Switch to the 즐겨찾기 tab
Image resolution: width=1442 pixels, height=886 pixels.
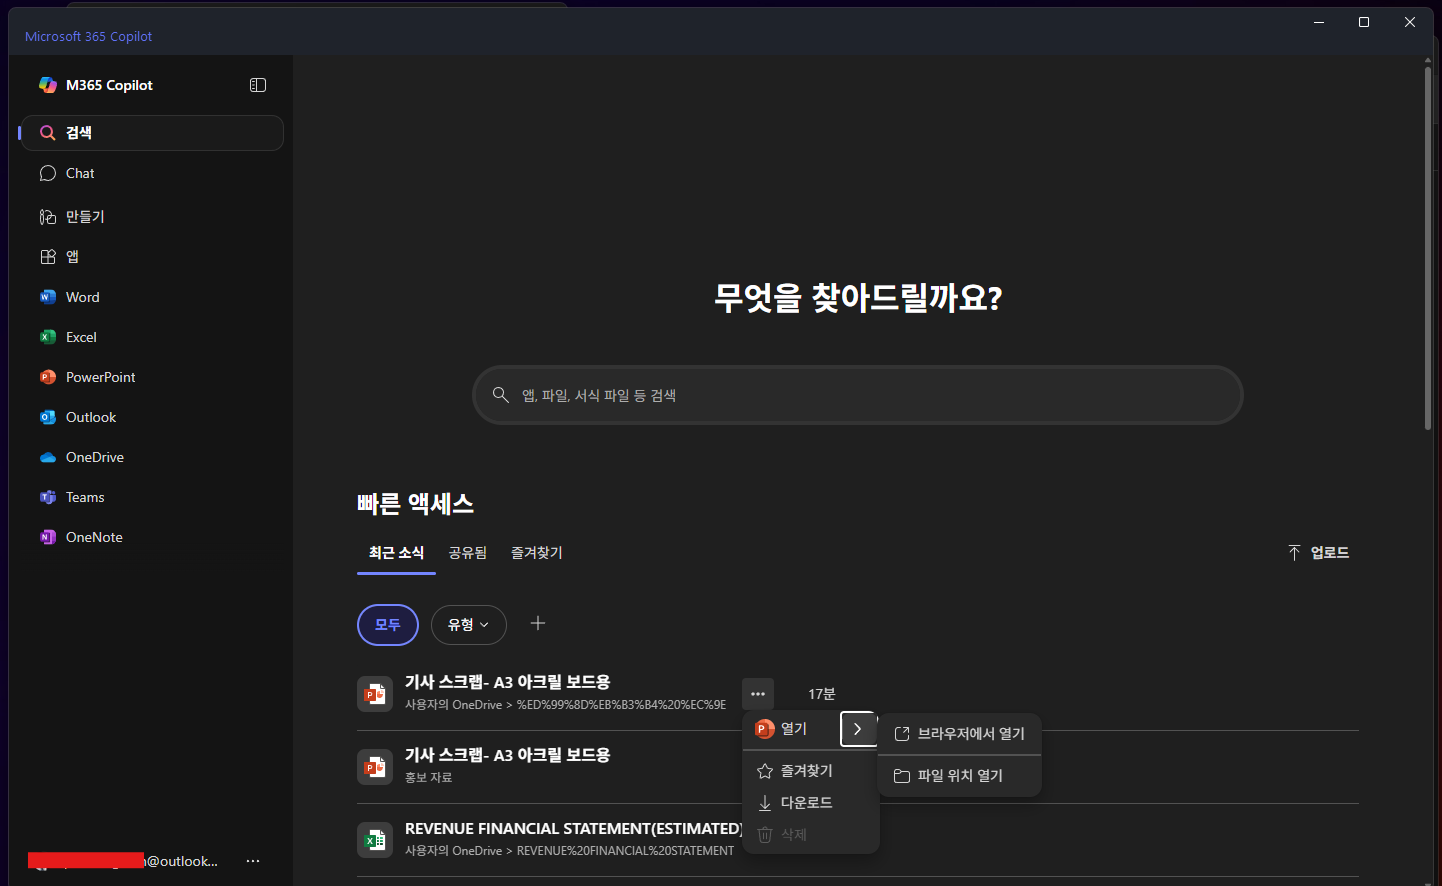click(x=537, y=553)
